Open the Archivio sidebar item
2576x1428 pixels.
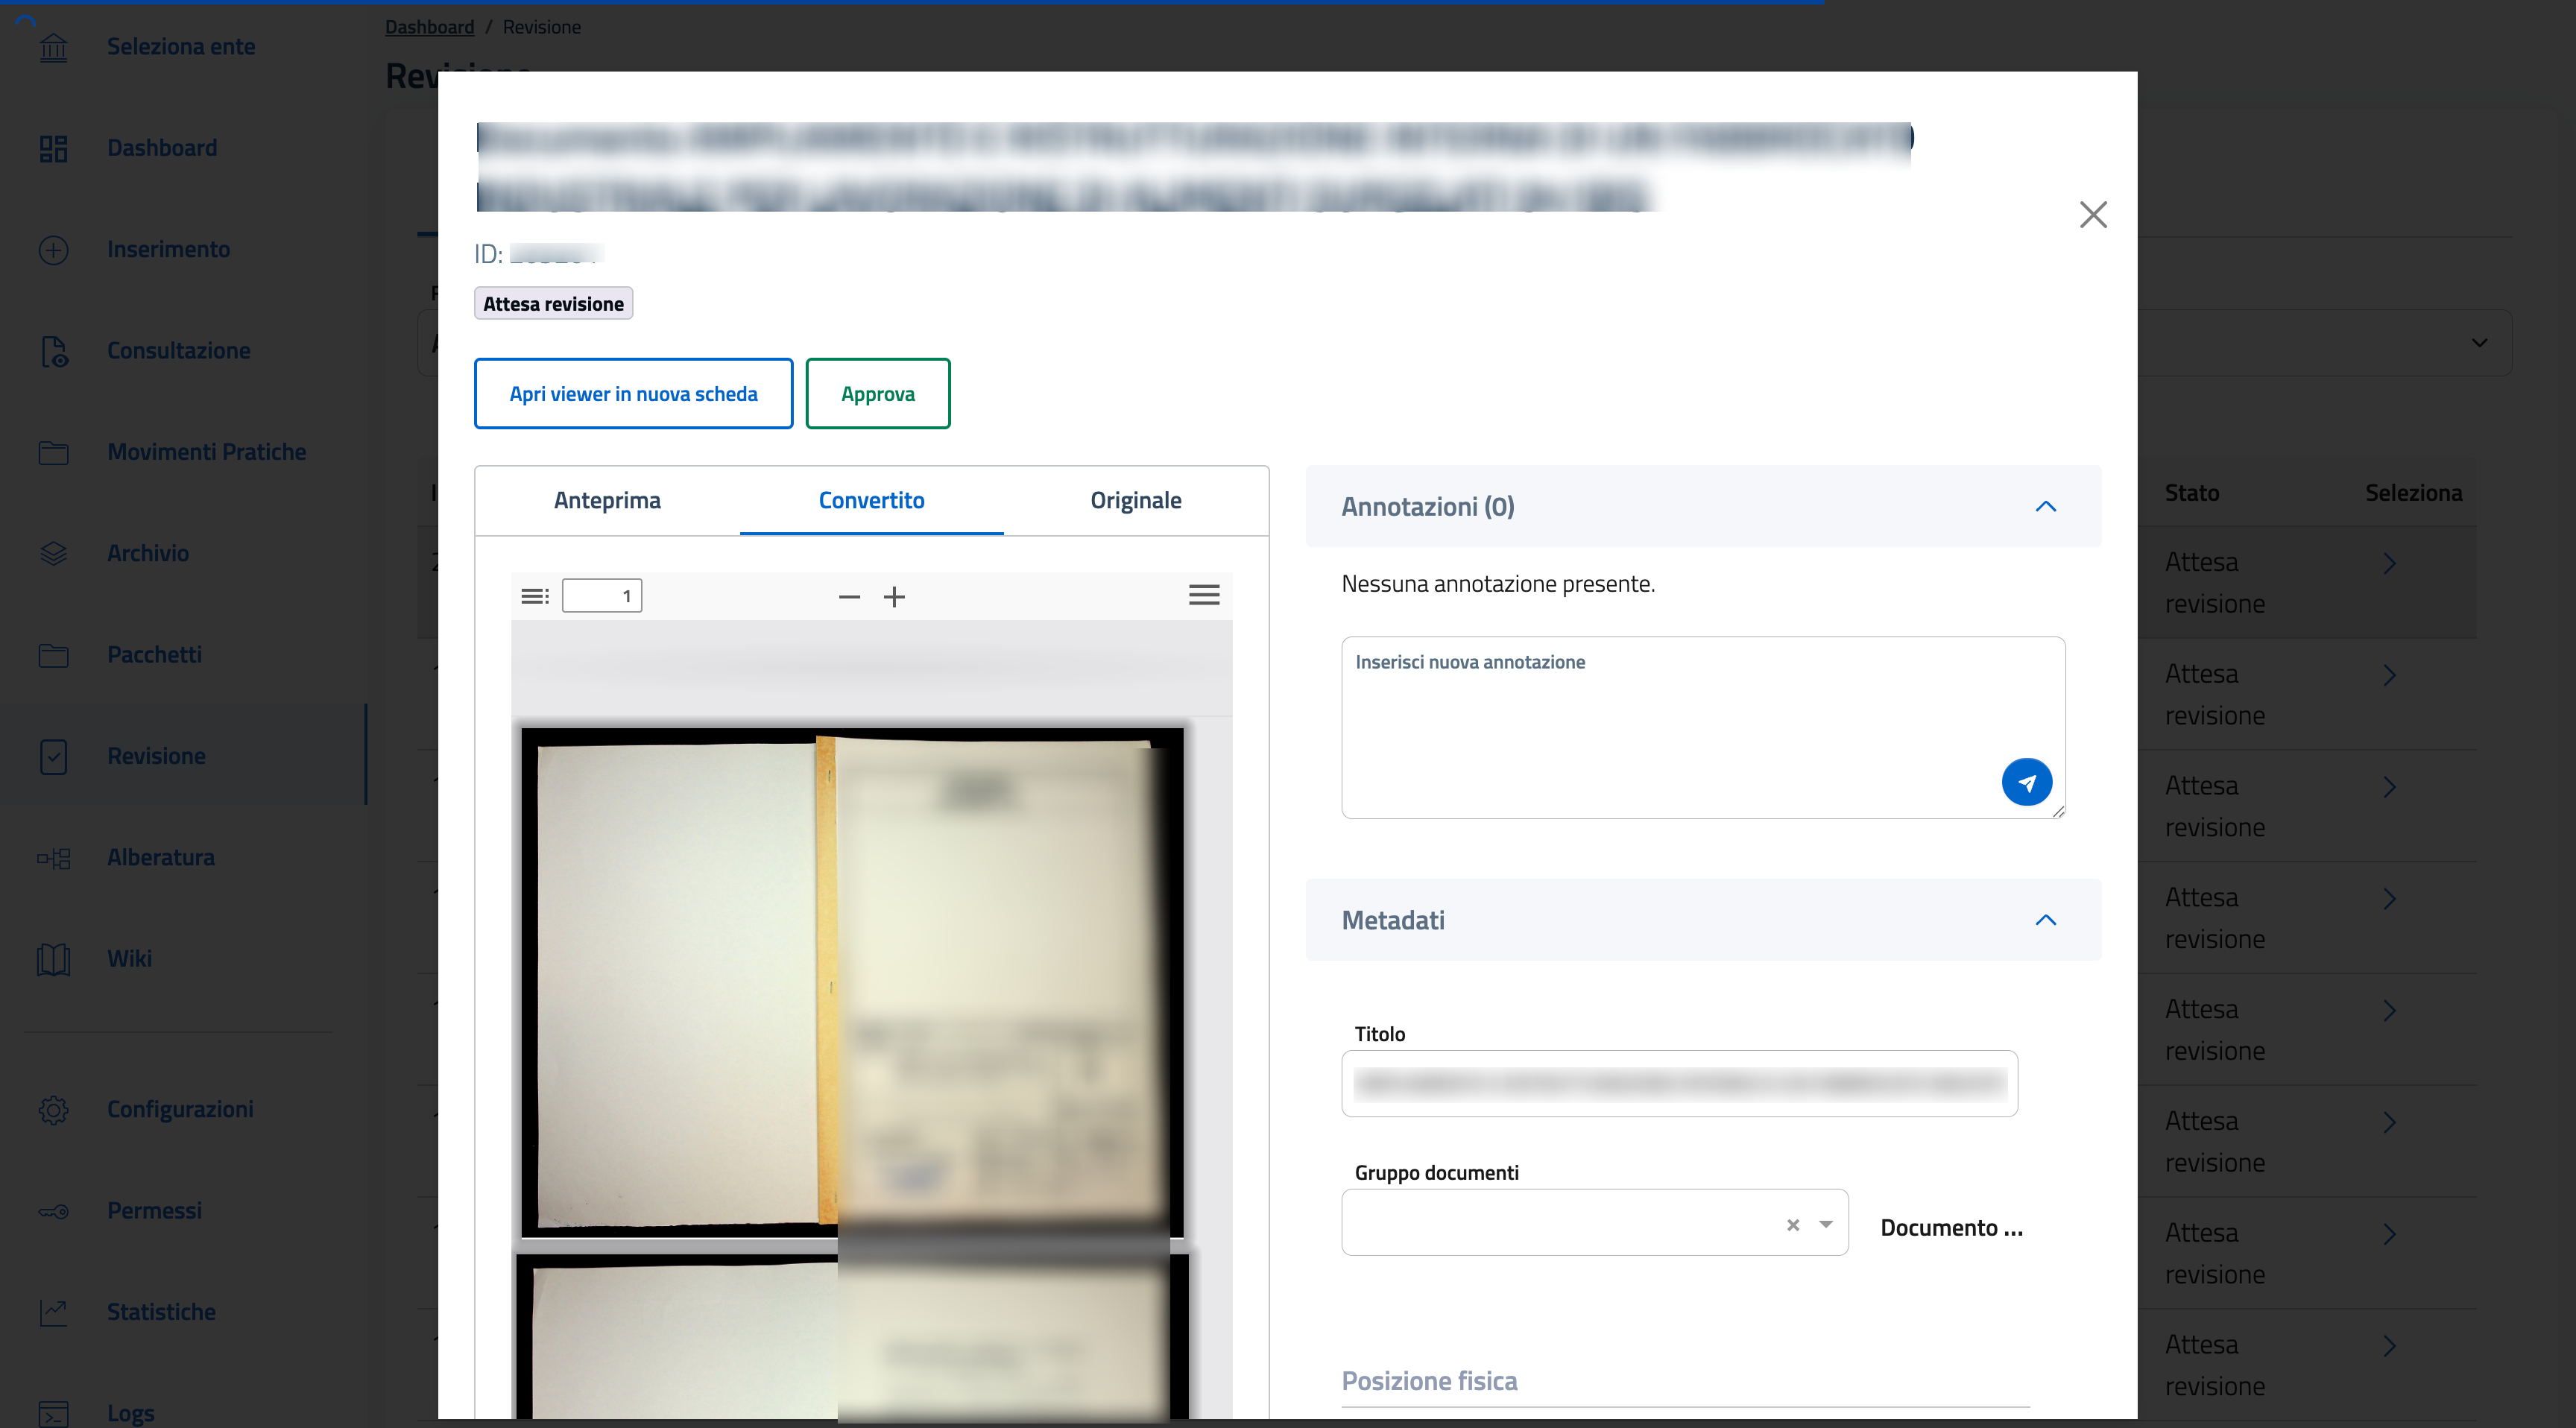click(x=147, y=553)
